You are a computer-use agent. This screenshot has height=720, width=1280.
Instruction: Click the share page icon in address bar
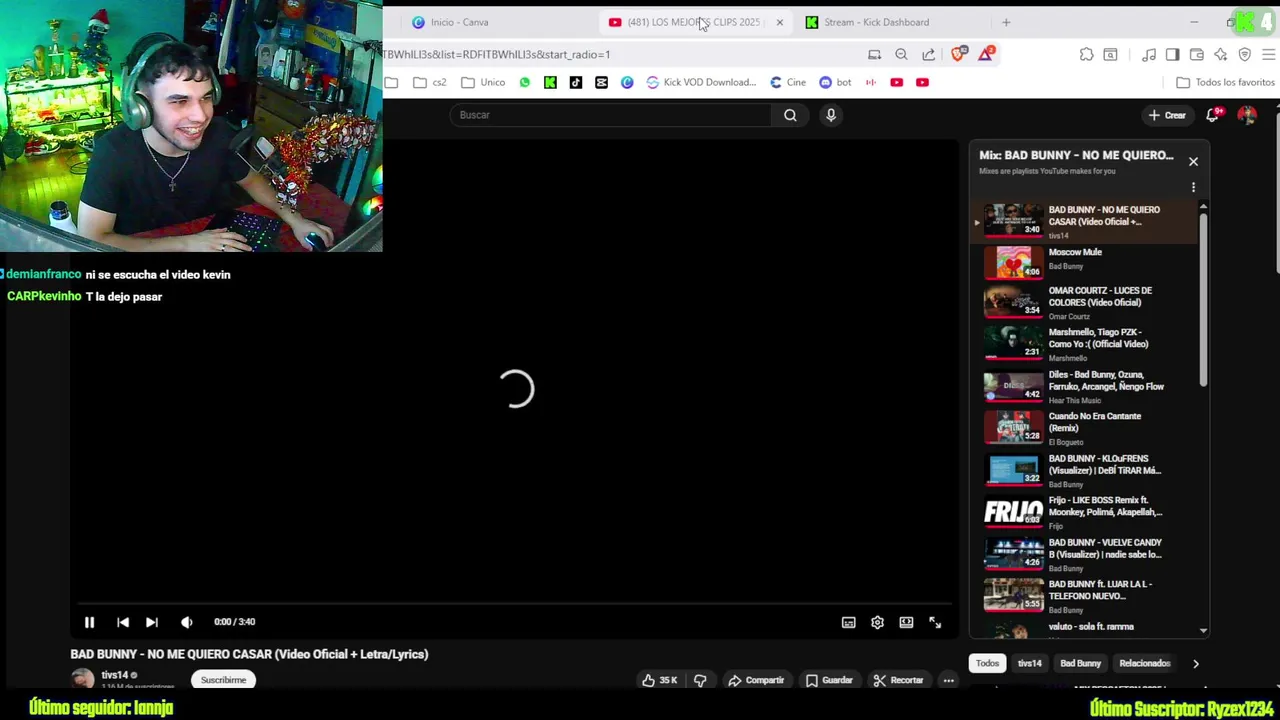pos(928,54)
